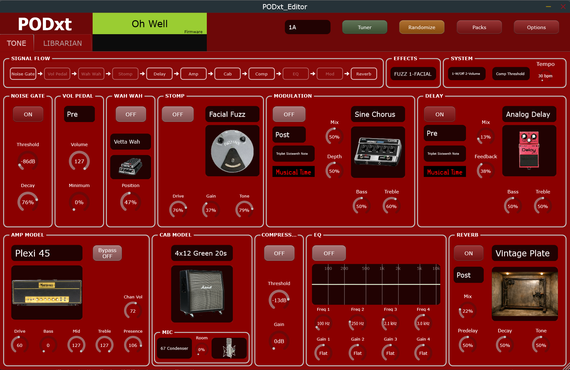Click the Vintage Plate reverb image
This screenshot has height=370, width=570.
pyautogui.click(x=525, y=294)
